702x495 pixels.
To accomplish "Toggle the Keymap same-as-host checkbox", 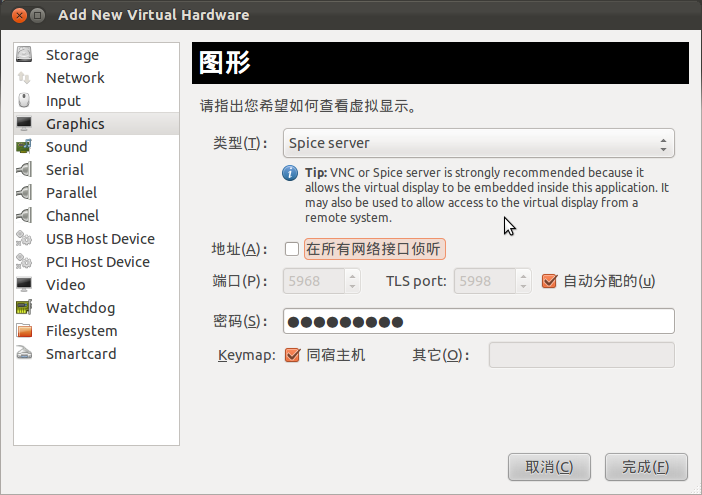I will click(x=292, y=355).
